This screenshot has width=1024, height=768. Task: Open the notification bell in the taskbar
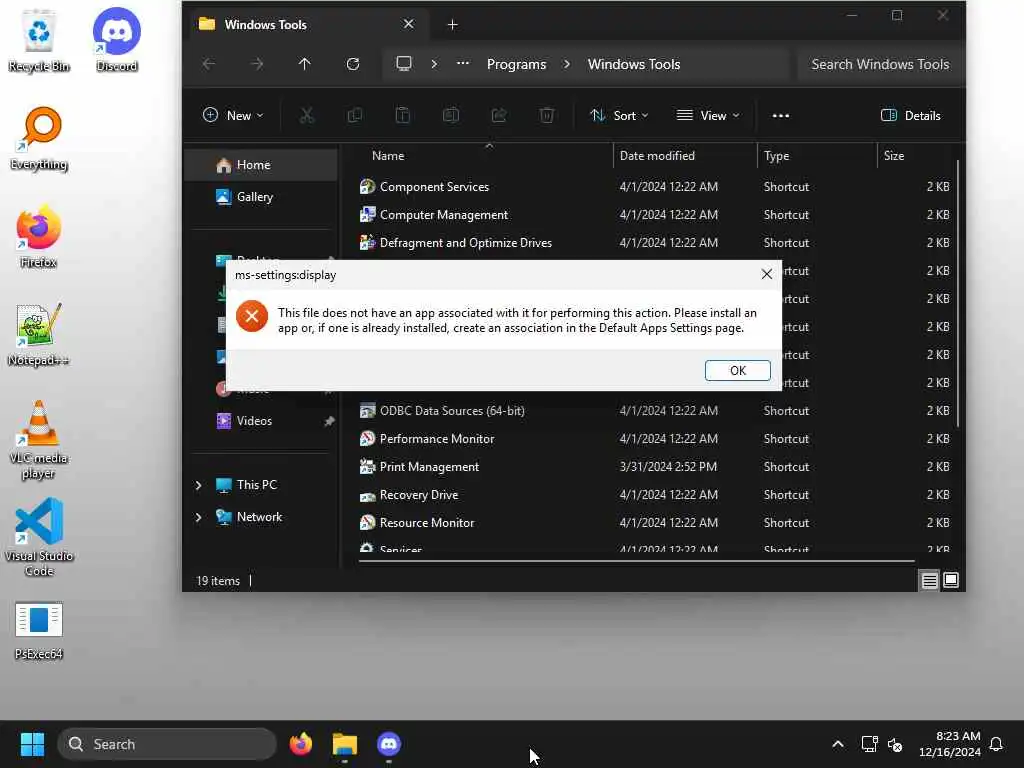[996, 744]
